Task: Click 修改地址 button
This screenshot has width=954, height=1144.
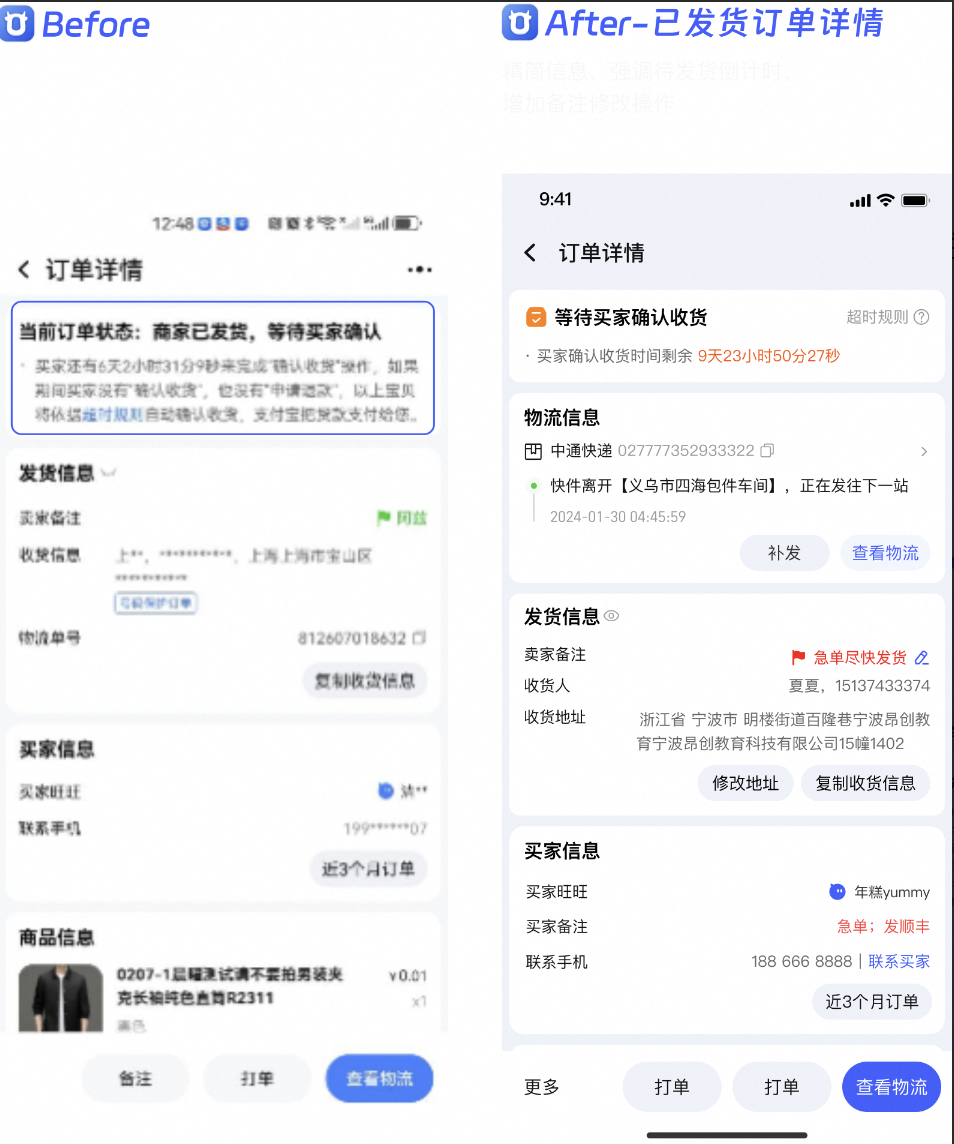Action: [x=745, y=784]
